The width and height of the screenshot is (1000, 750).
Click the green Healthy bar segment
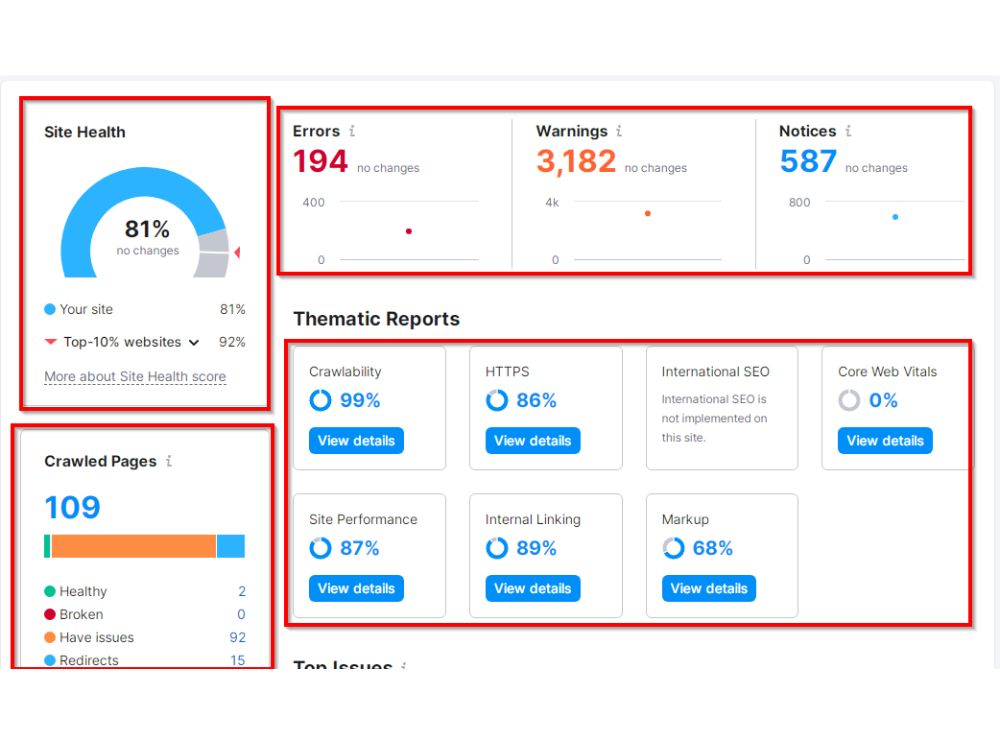[47, 547]
